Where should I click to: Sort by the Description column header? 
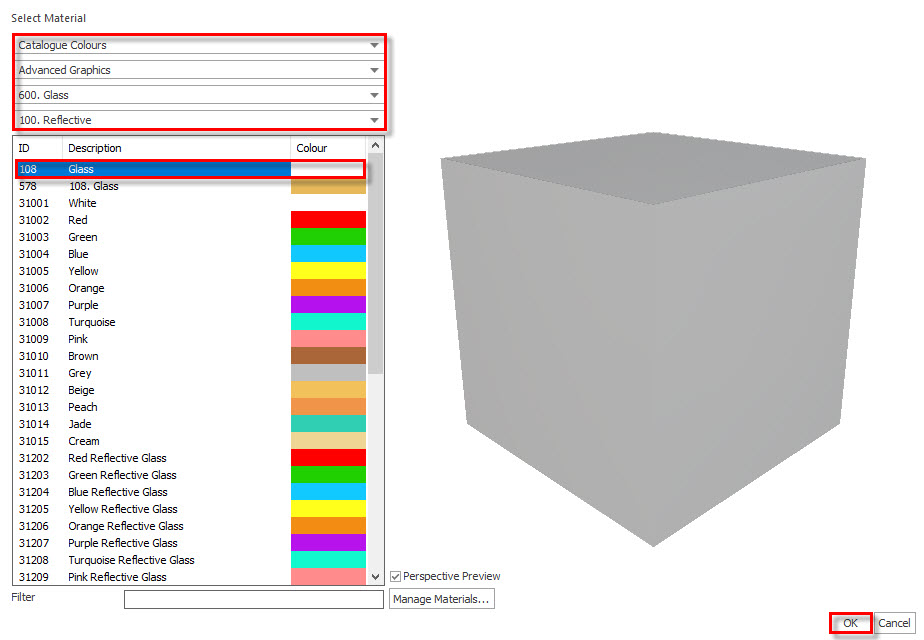click(176, 148)
